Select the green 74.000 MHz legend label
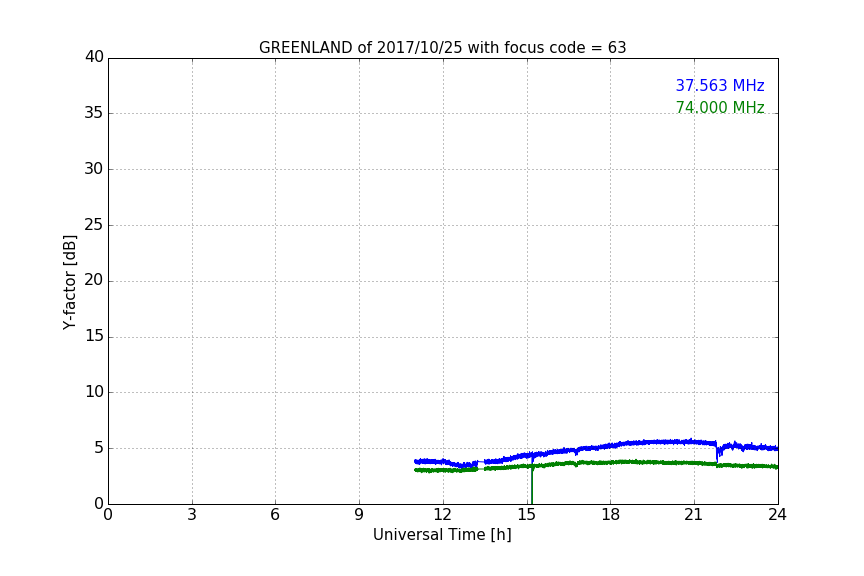 720,107
